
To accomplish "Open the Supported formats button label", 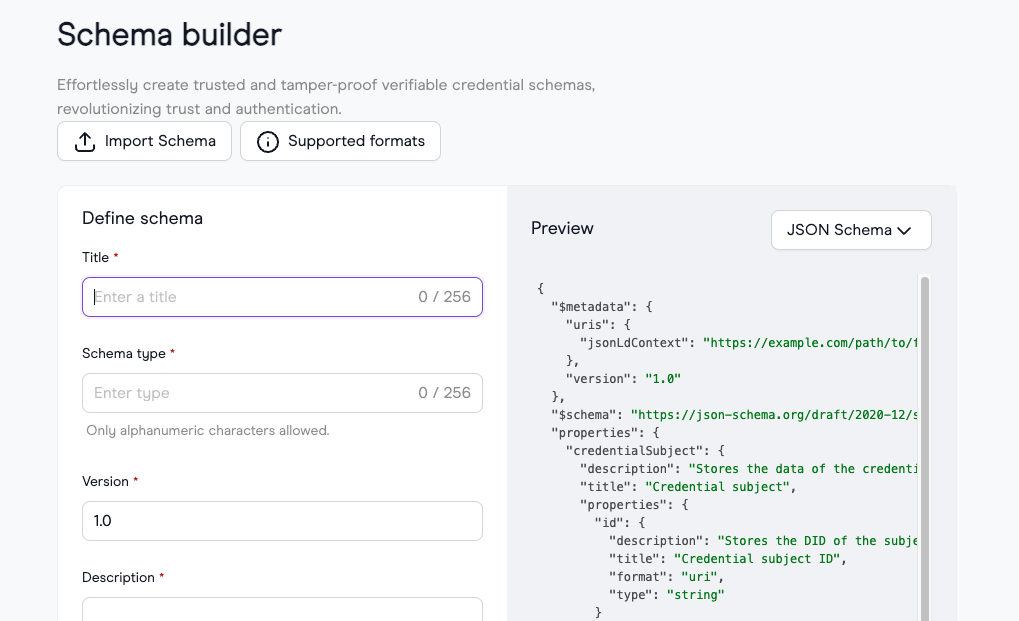I will [x=356, y=141].
